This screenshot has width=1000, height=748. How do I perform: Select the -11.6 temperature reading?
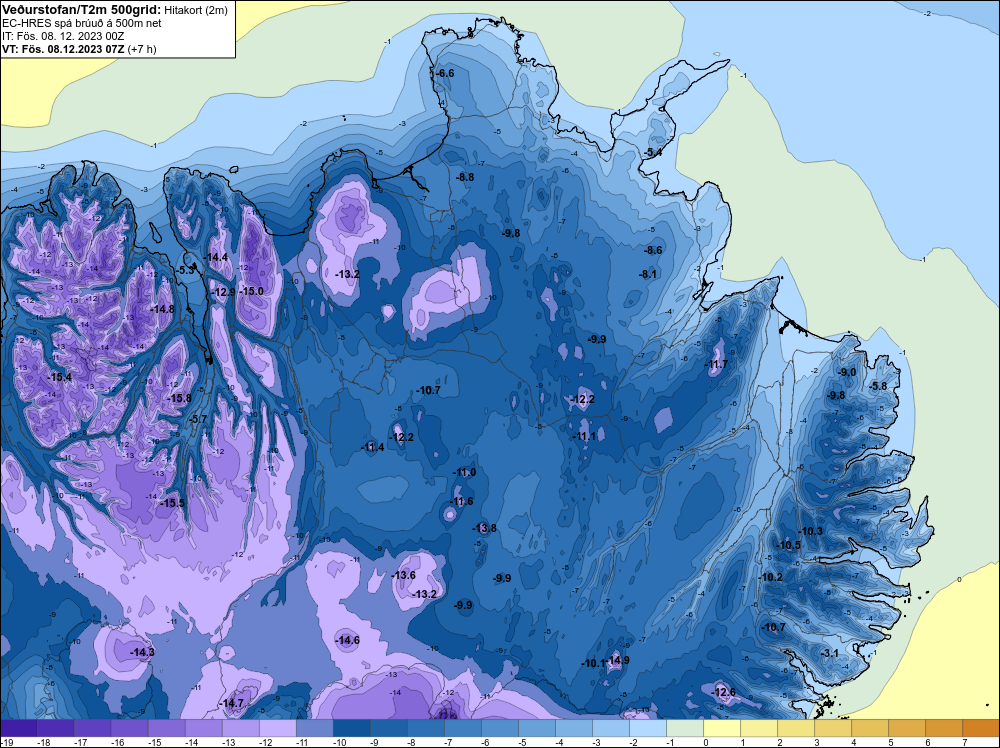pyautogui.click(x=462, y=501)
